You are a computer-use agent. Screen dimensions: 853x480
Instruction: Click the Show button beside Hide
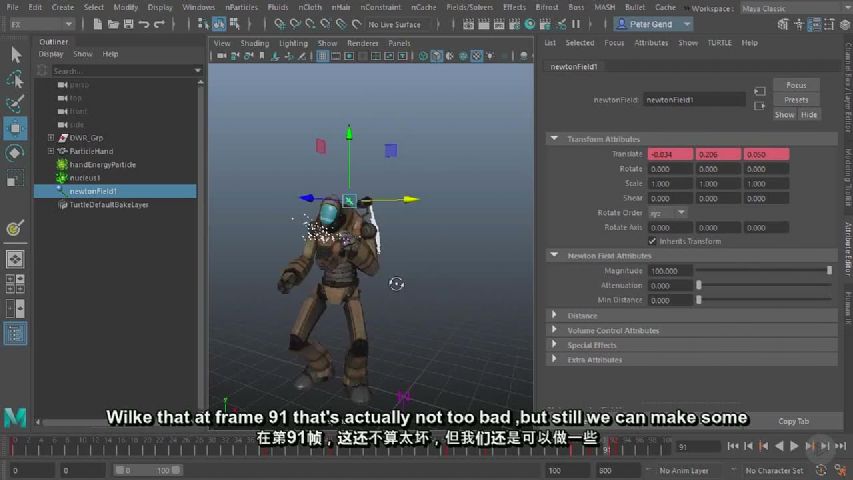[784, 115]
